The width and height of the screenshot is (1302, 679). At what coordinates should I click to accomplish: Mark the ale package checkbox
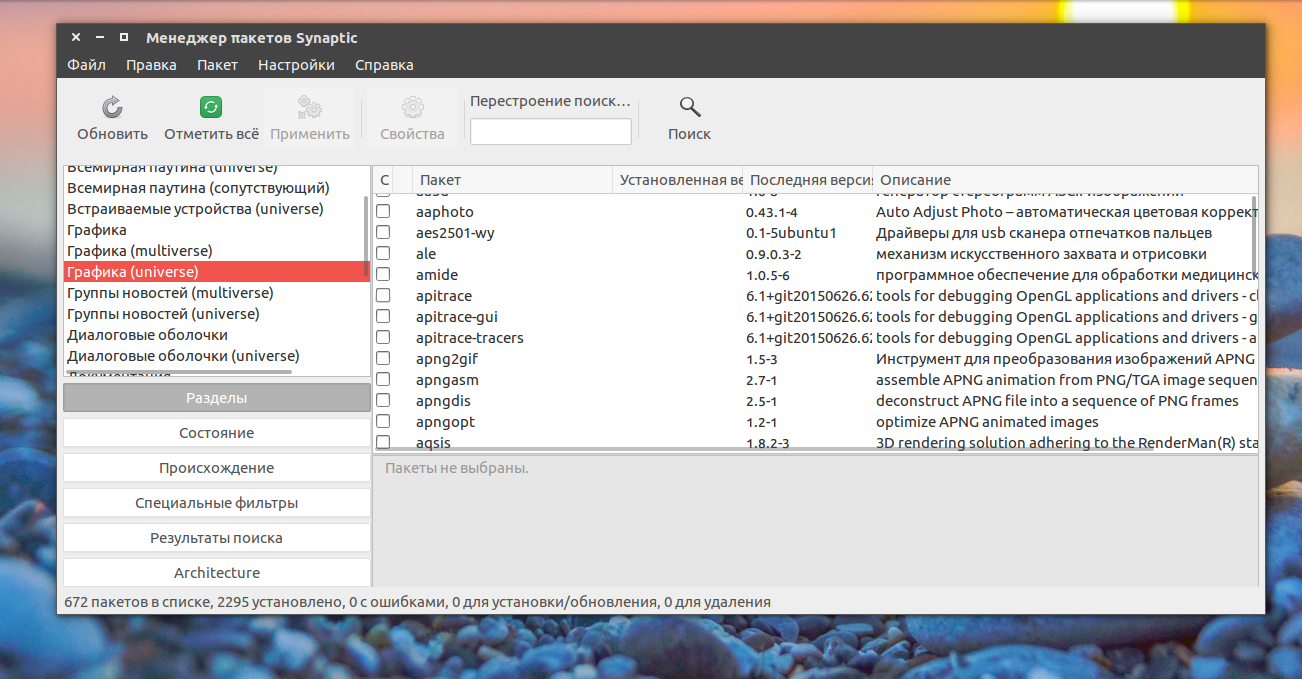(383, 254)
